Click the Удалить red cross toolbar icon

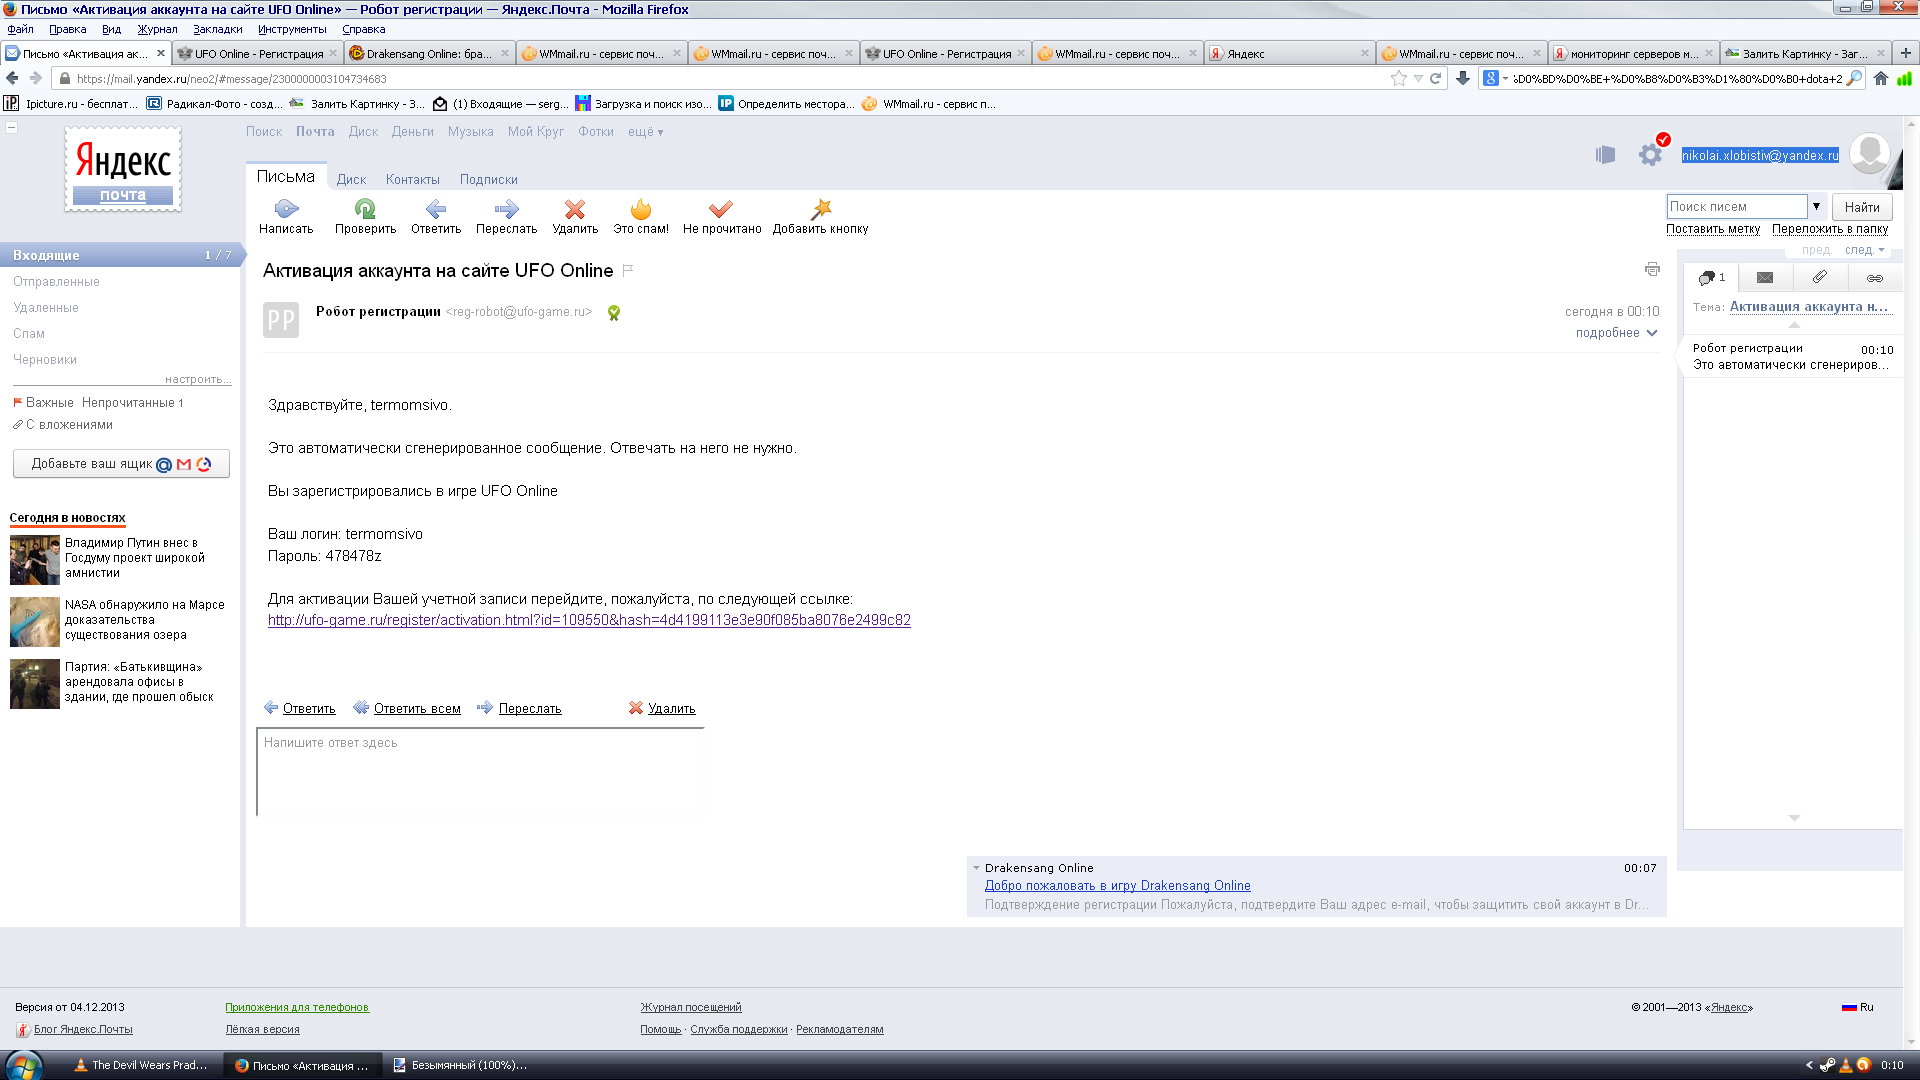pos(575,209)
